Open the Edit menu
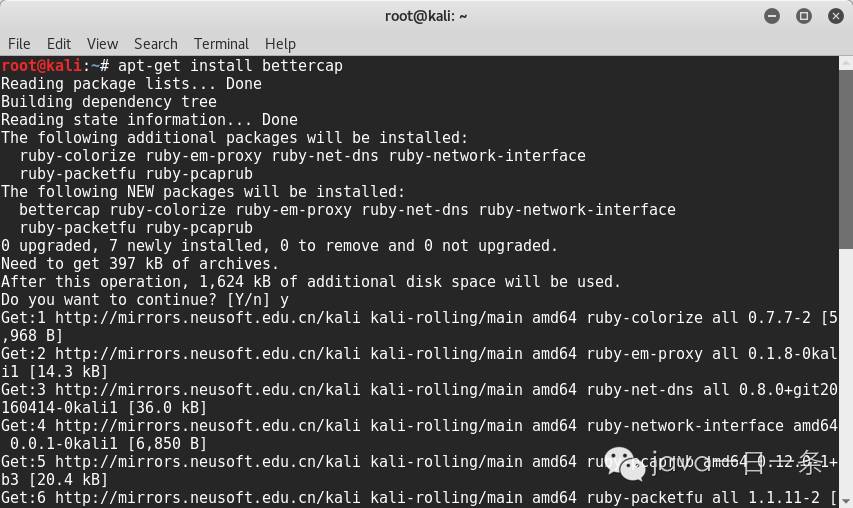The image size is (853, 508). tap(59, 44)
